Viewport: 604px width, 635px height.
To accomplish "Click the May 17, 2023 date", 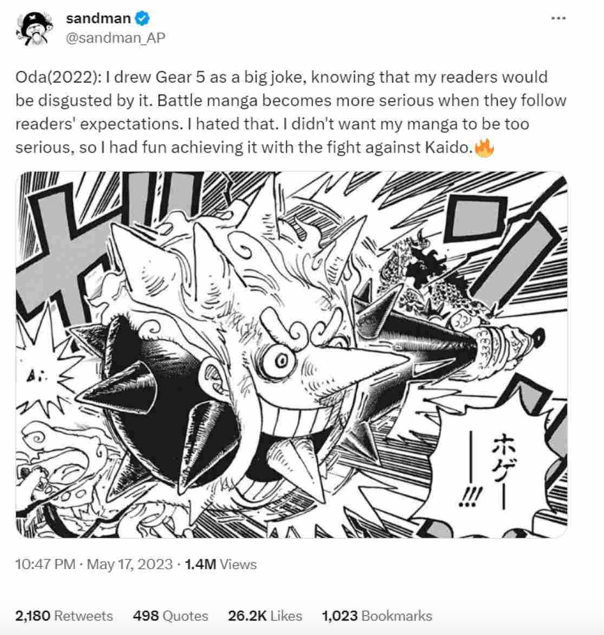I will (x=130, y=564).
